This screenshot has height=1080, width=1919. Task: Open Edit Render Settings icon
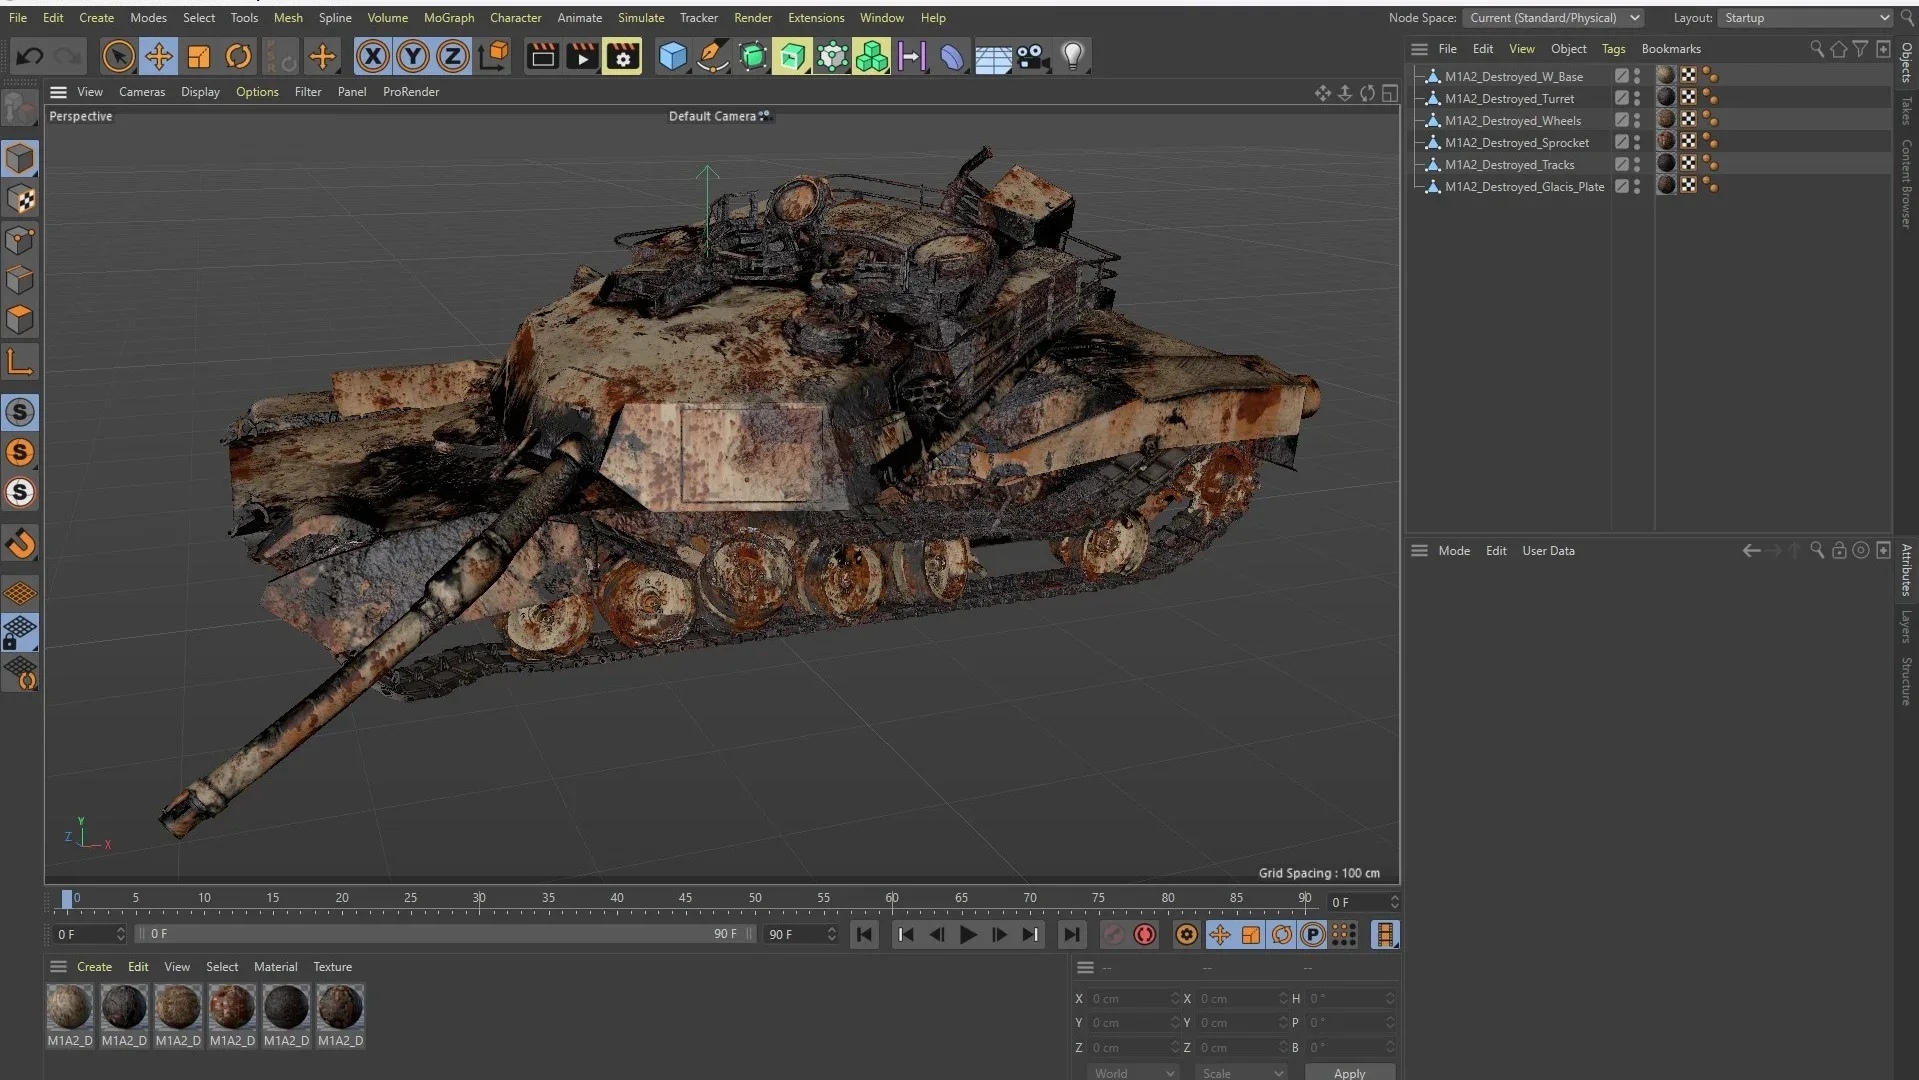pos(622,56)
